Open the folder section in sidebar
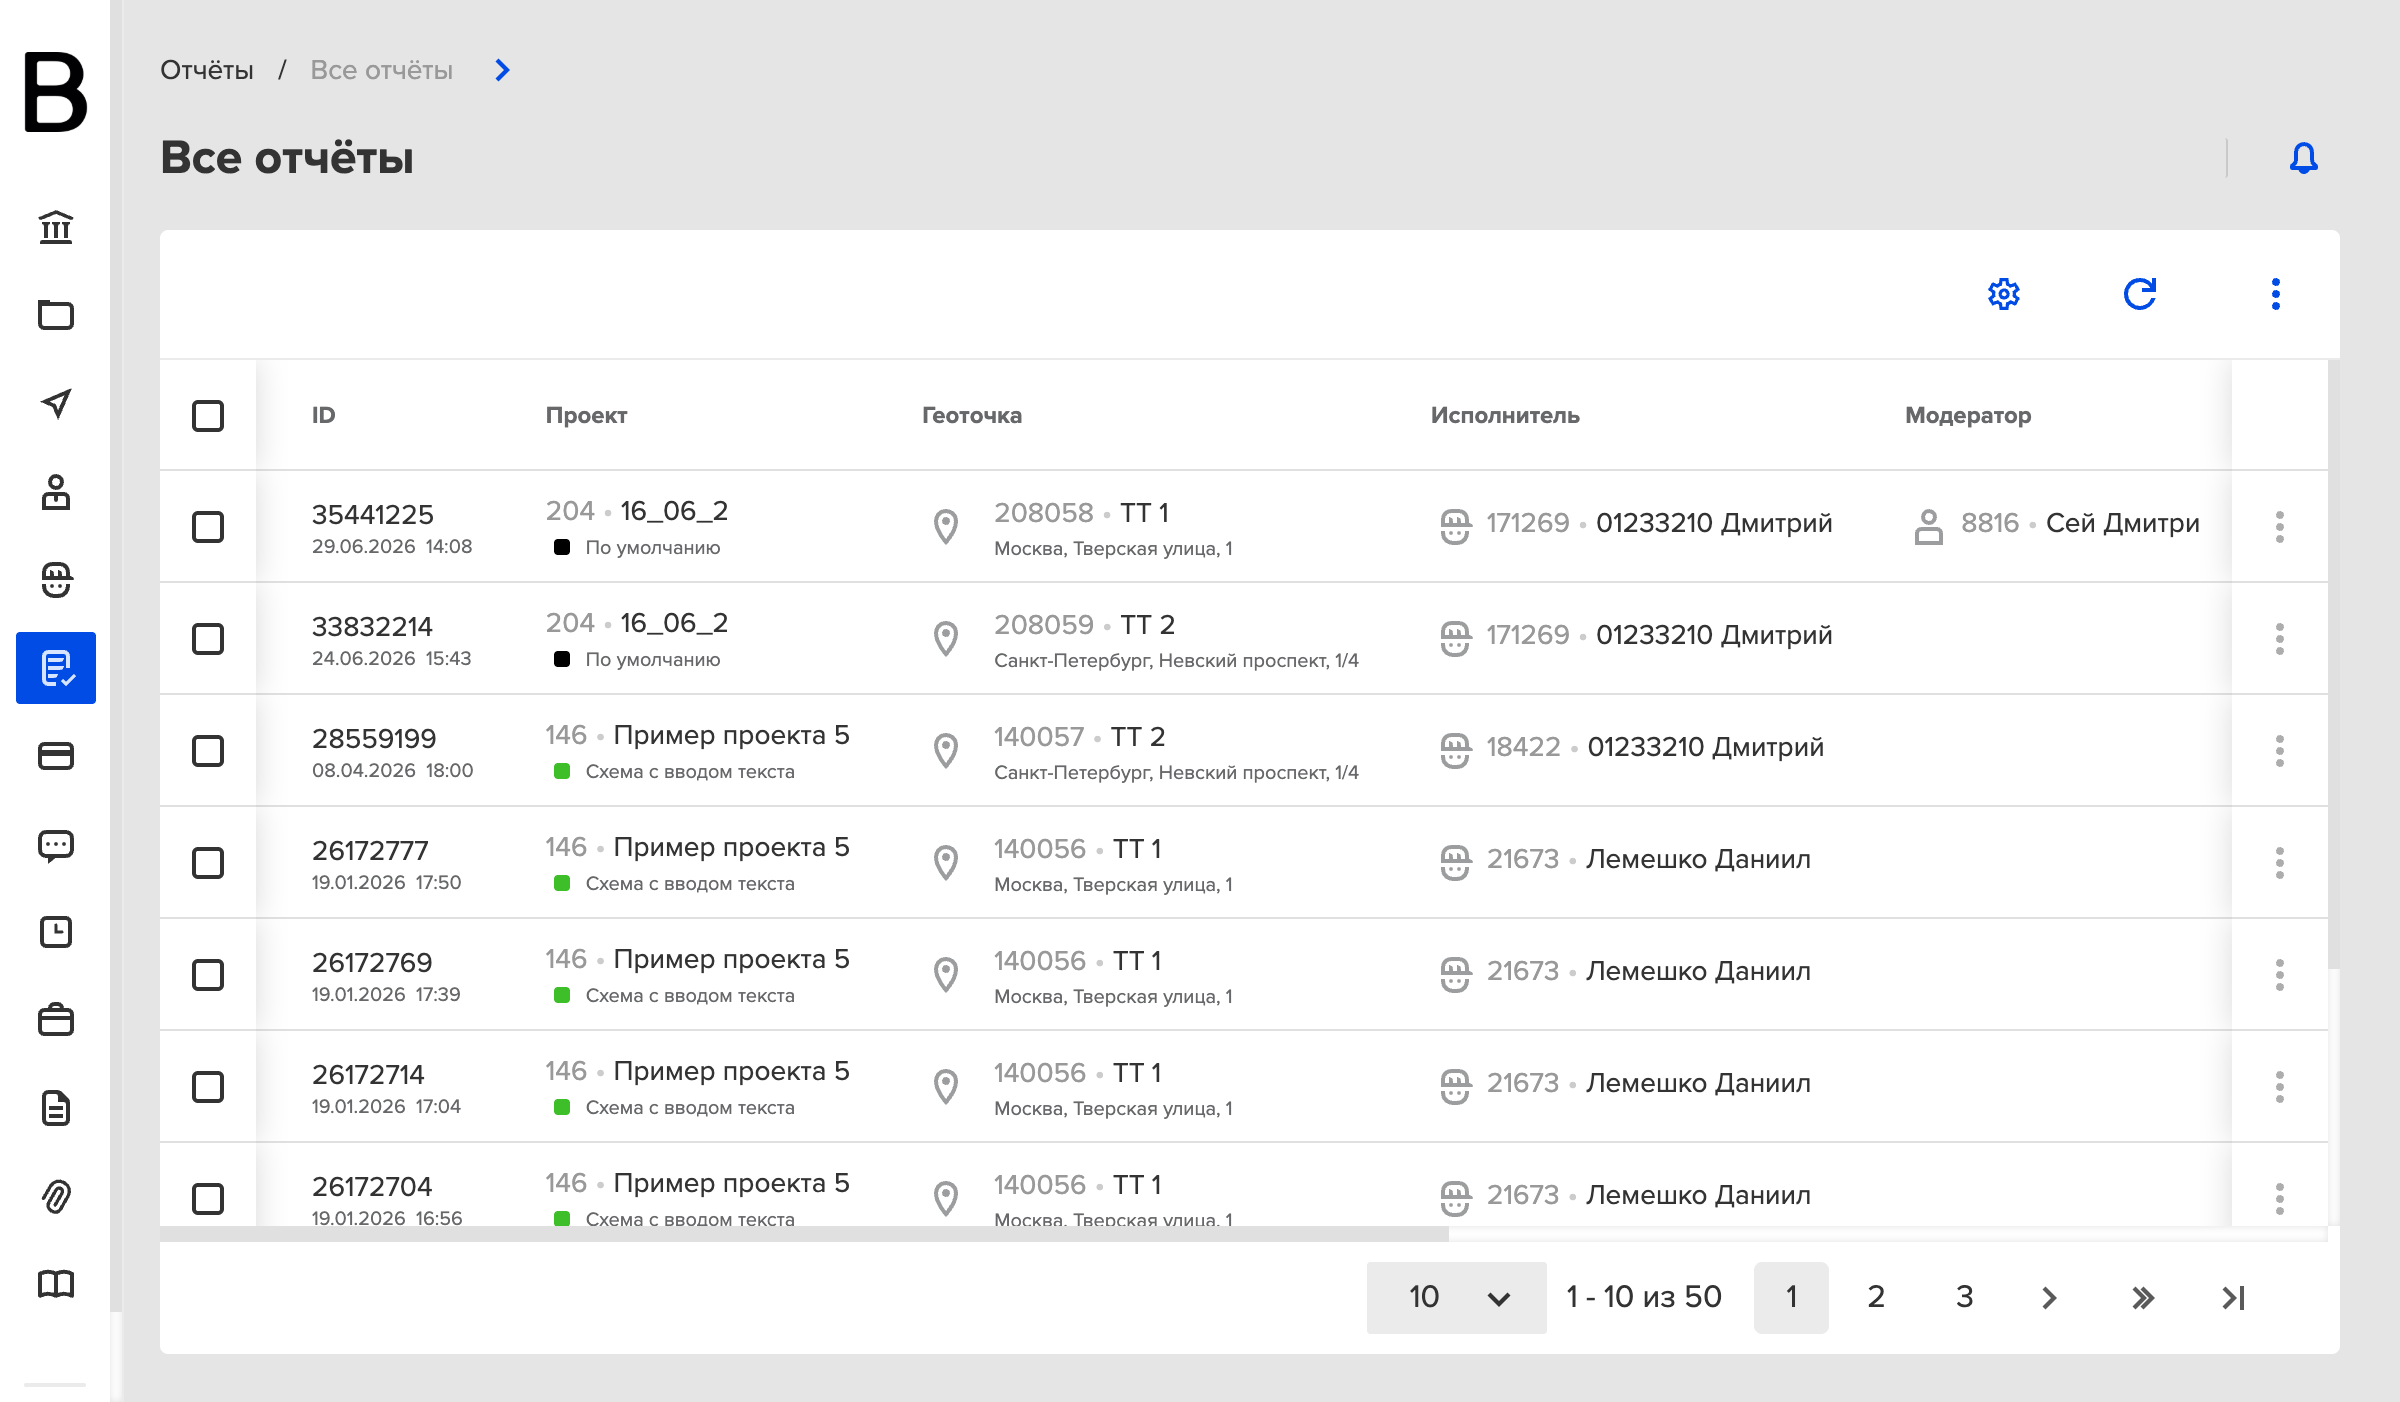Image resolution: width=2400 pixels, height=1402 pixels. tap(56, 315)
